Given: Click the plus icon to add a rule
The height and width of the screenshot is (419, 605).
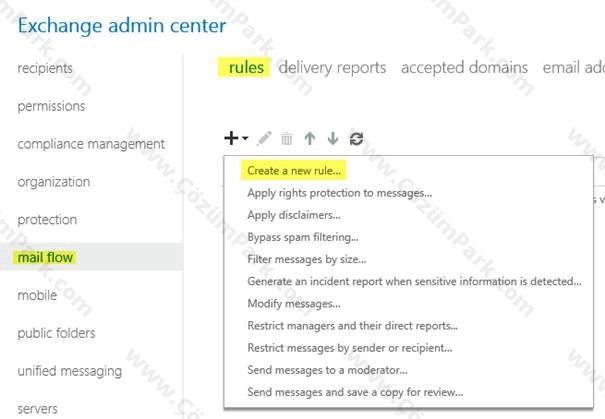Looking at the screenshot, I should (x=231, y=138).
